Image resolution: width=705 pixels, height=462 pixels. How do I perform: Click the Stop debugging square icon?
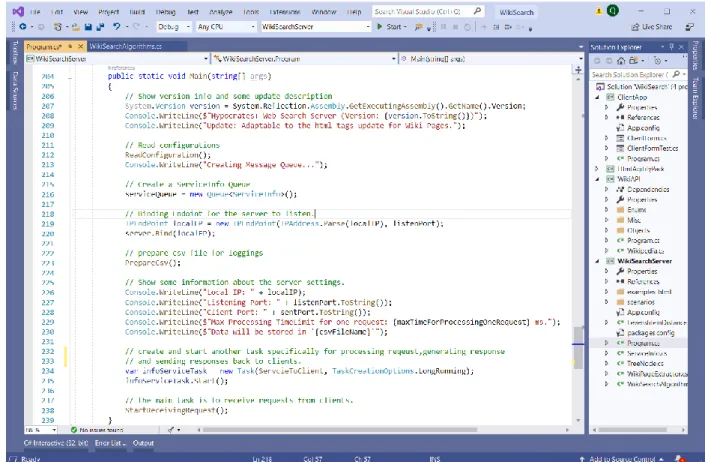455,27
